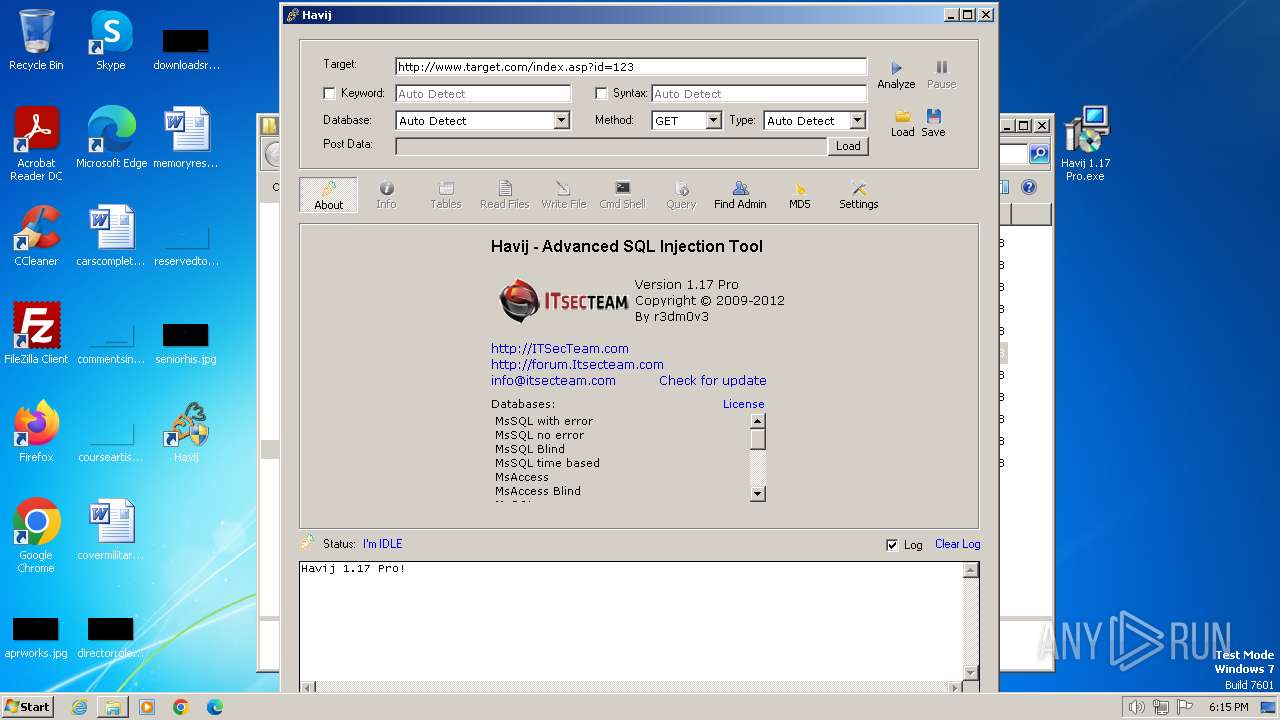Open Google Chrome desktop shortcut

click(36, 536)
